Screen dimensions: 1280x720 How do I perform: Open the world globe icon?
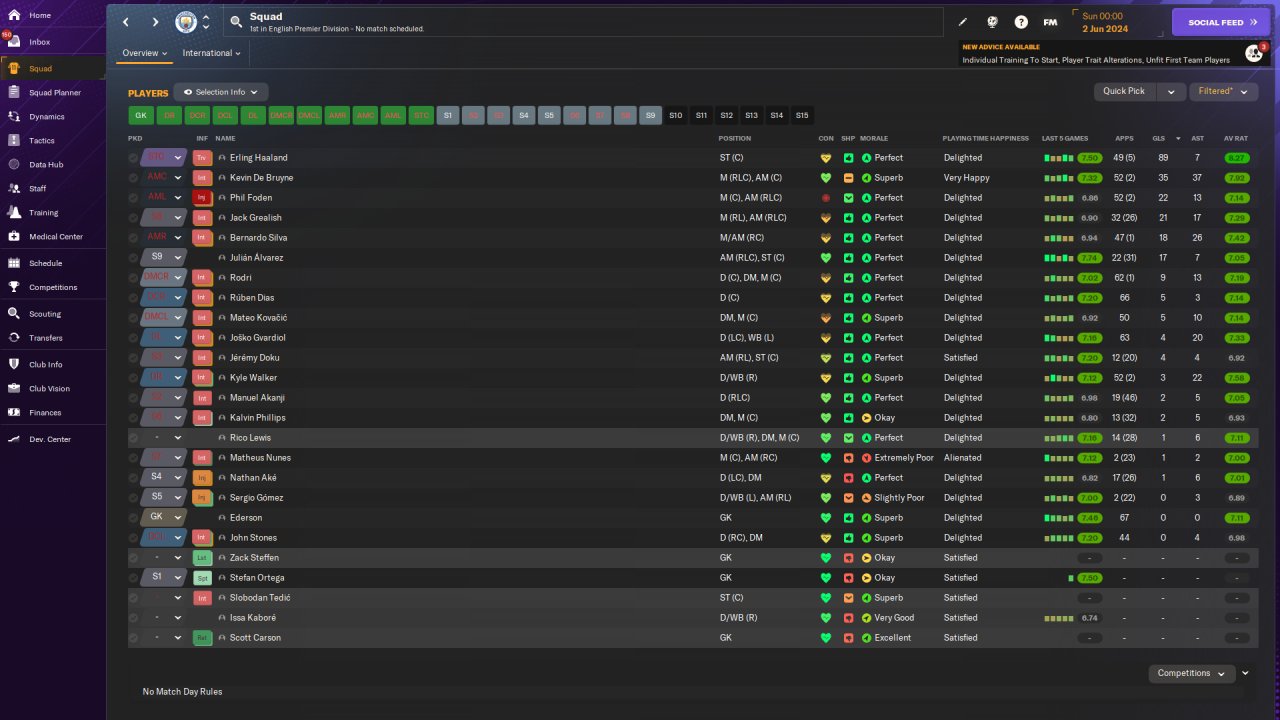(992, 22)
